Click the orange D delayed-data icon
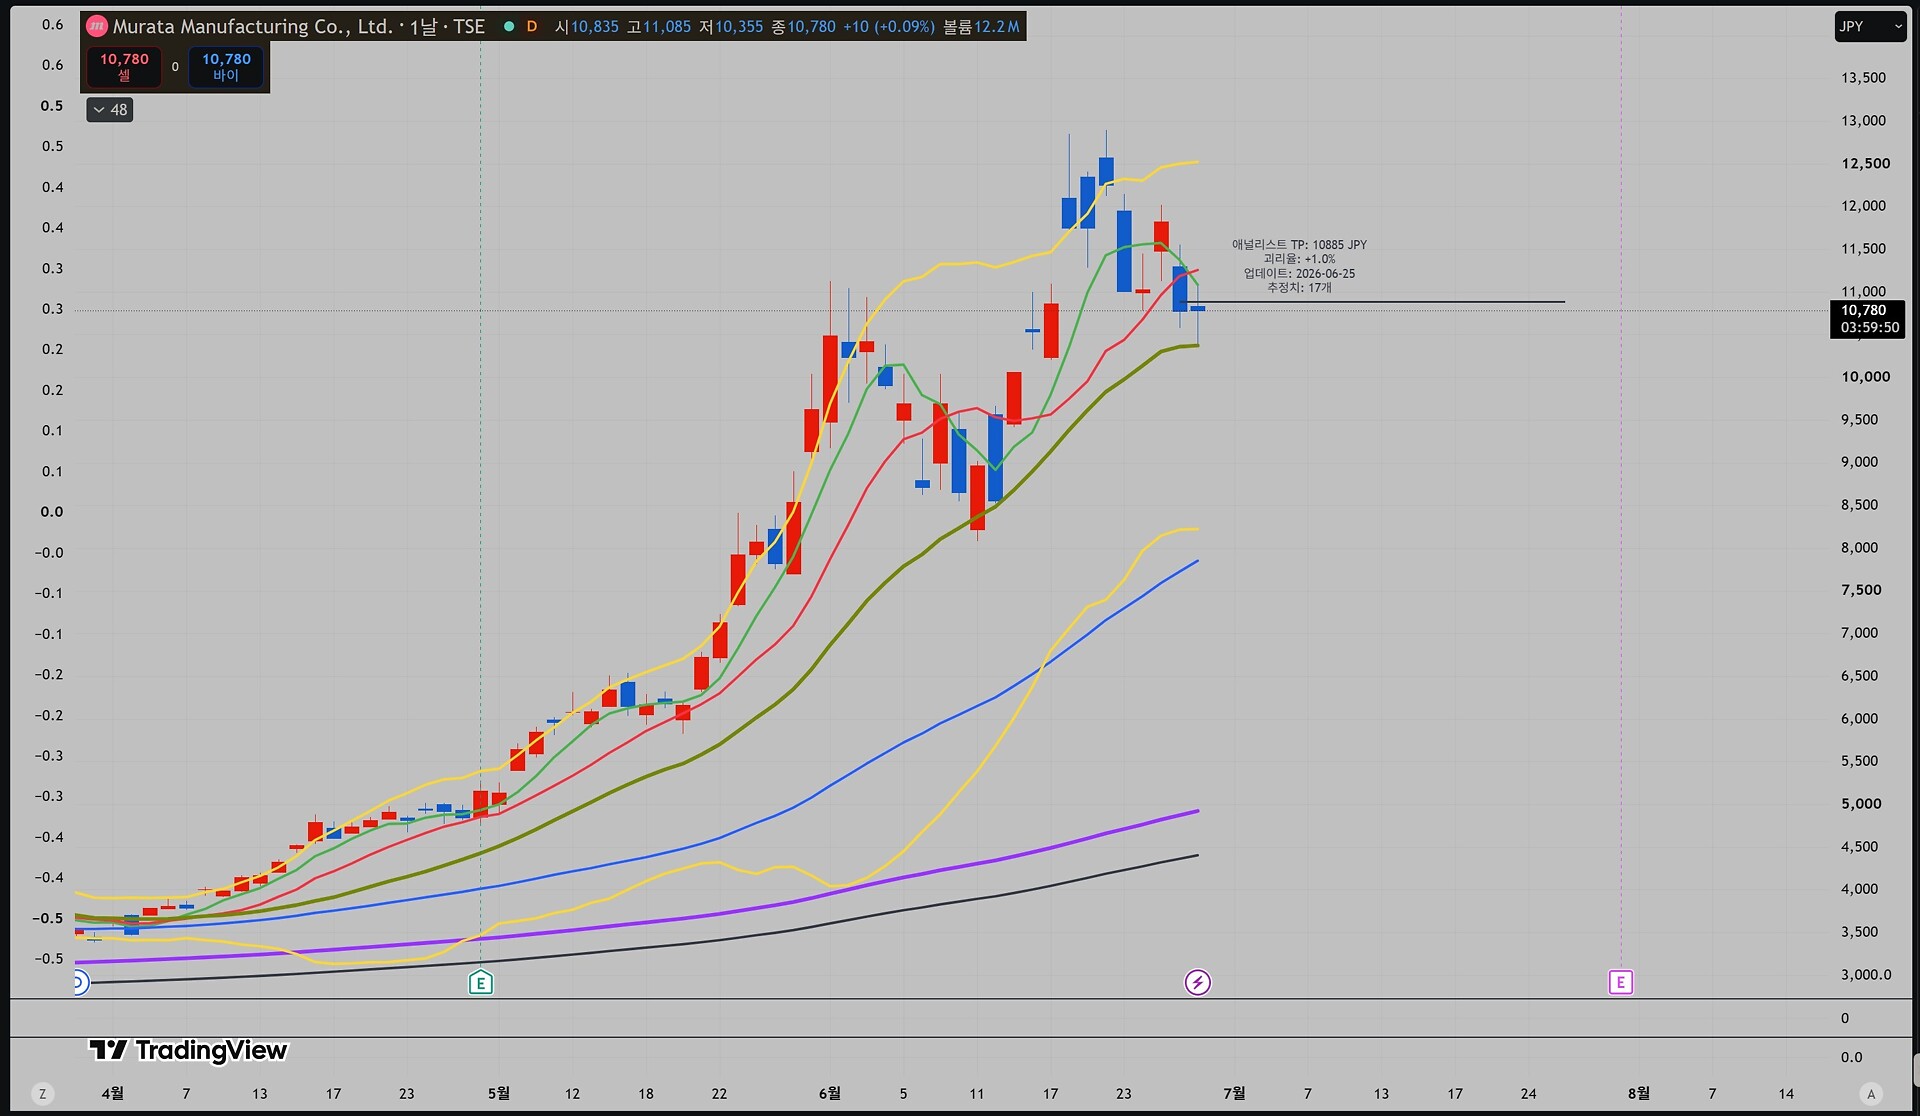This screenshot has height=1116, width=1920. tap(532, 27)
